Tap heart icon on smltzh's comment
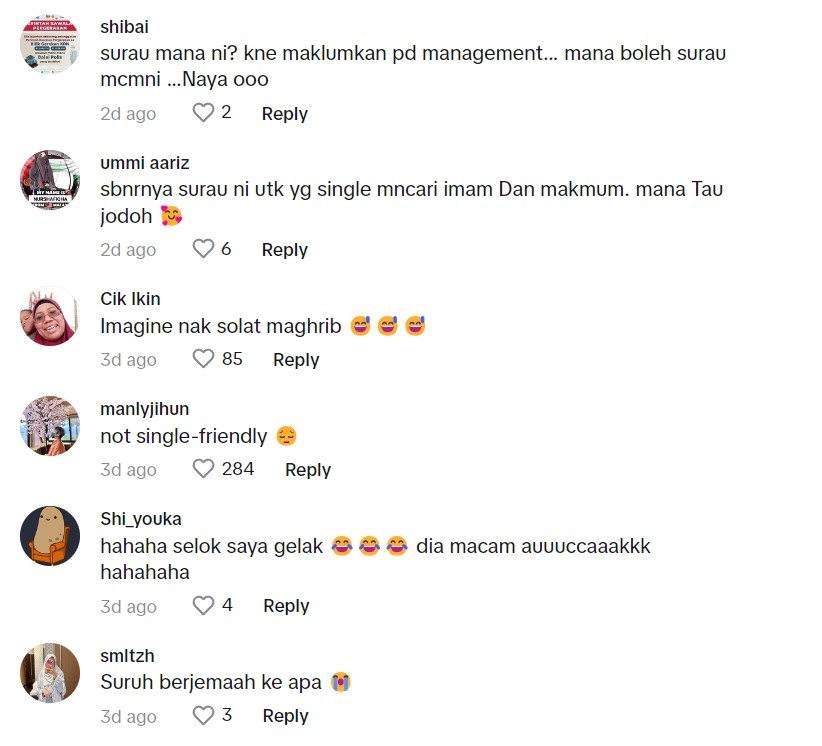Viewport: 822px width, 746px height. click(203, 716)
